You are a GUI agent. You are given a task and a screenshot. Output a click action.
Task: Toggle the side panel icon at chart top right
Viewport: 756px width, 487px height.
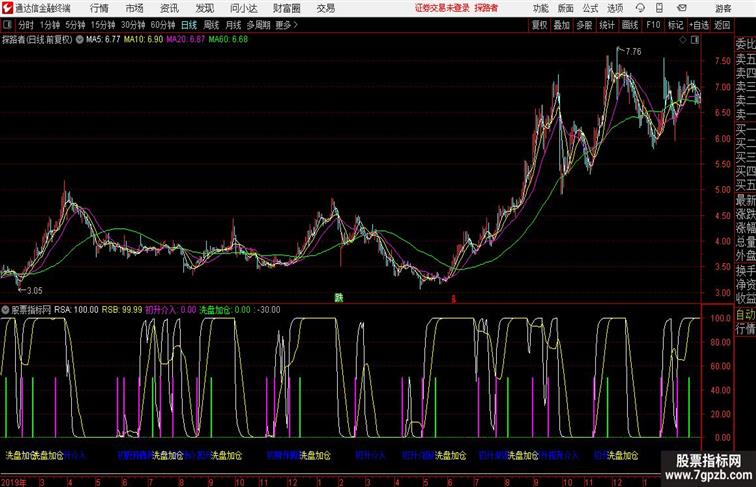pyautogui.click(x=695, y=41)
